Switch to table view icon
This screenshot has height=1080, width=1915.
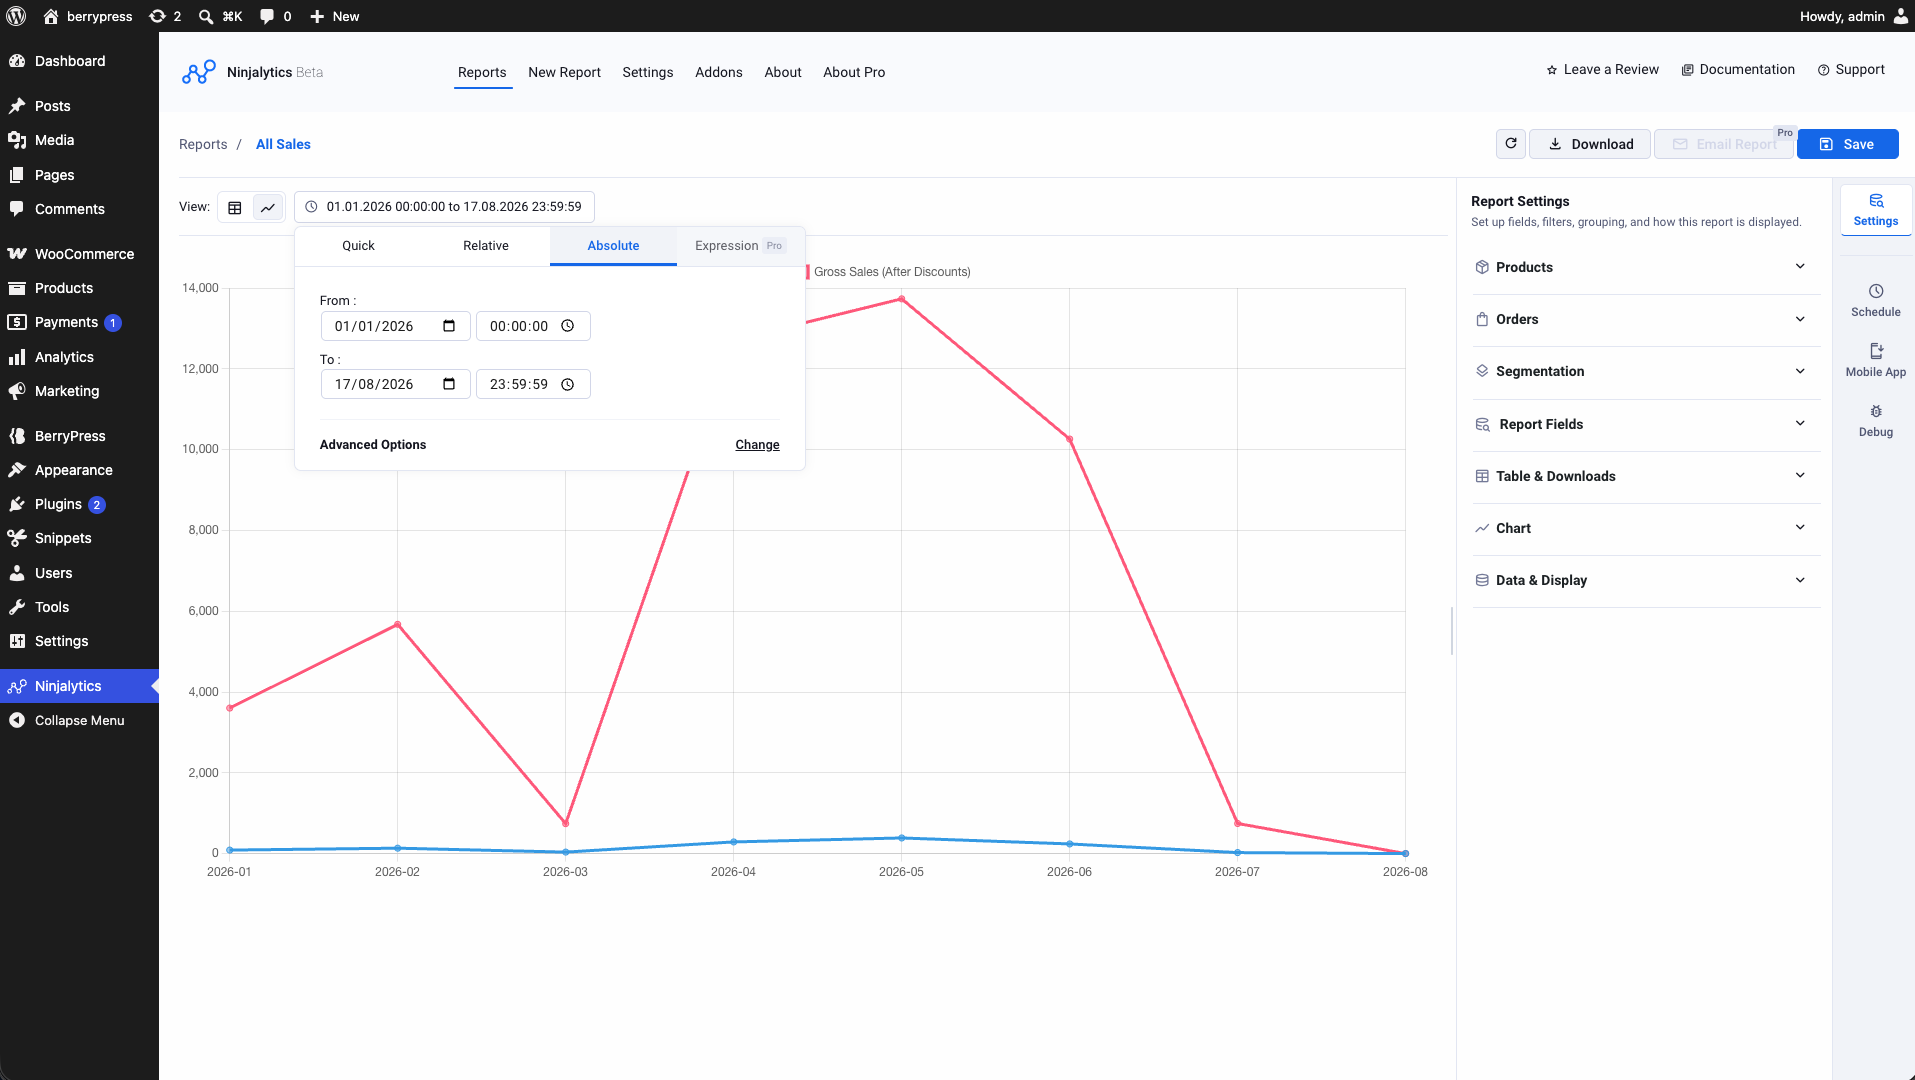pos(235,207)
